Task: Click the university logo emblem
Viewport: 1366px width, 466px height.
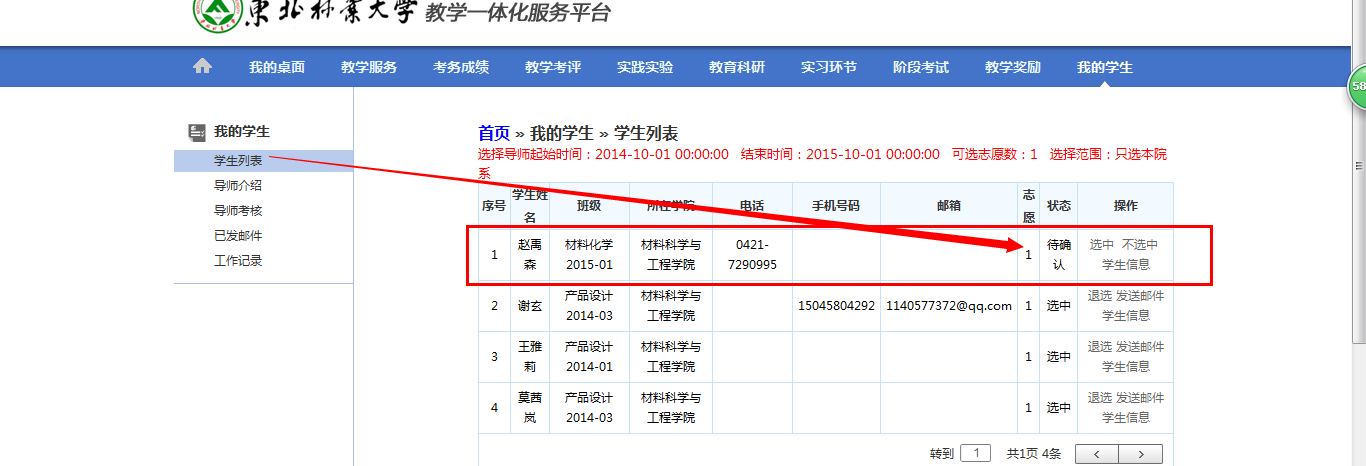Action: 214,12
